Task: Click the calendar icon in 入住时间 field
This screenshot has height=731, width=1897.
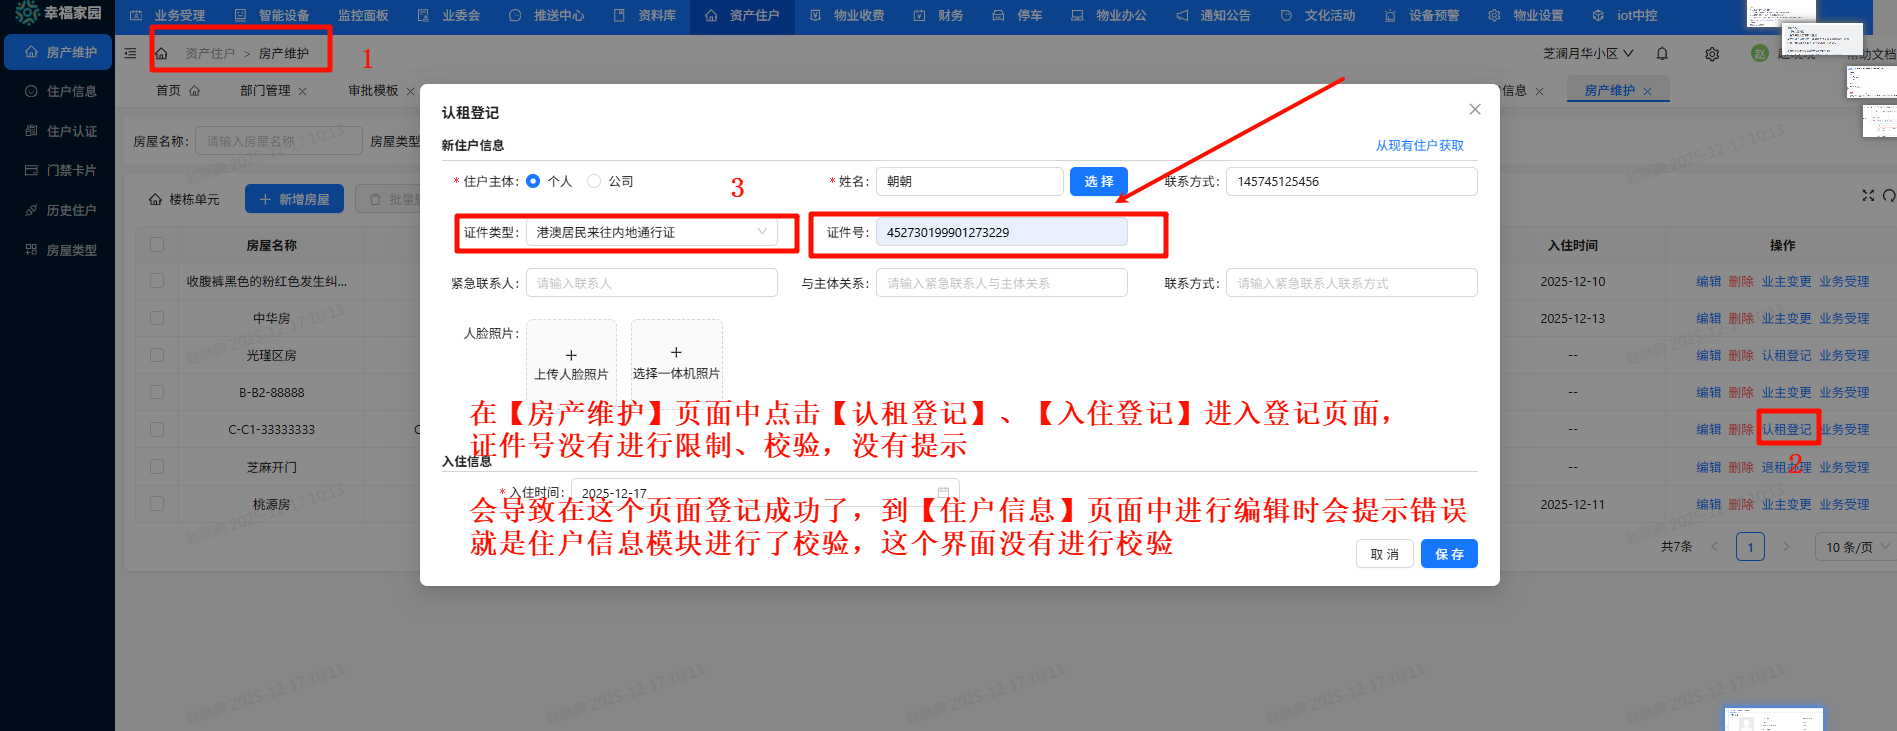Action: click(x=943, y=492)
